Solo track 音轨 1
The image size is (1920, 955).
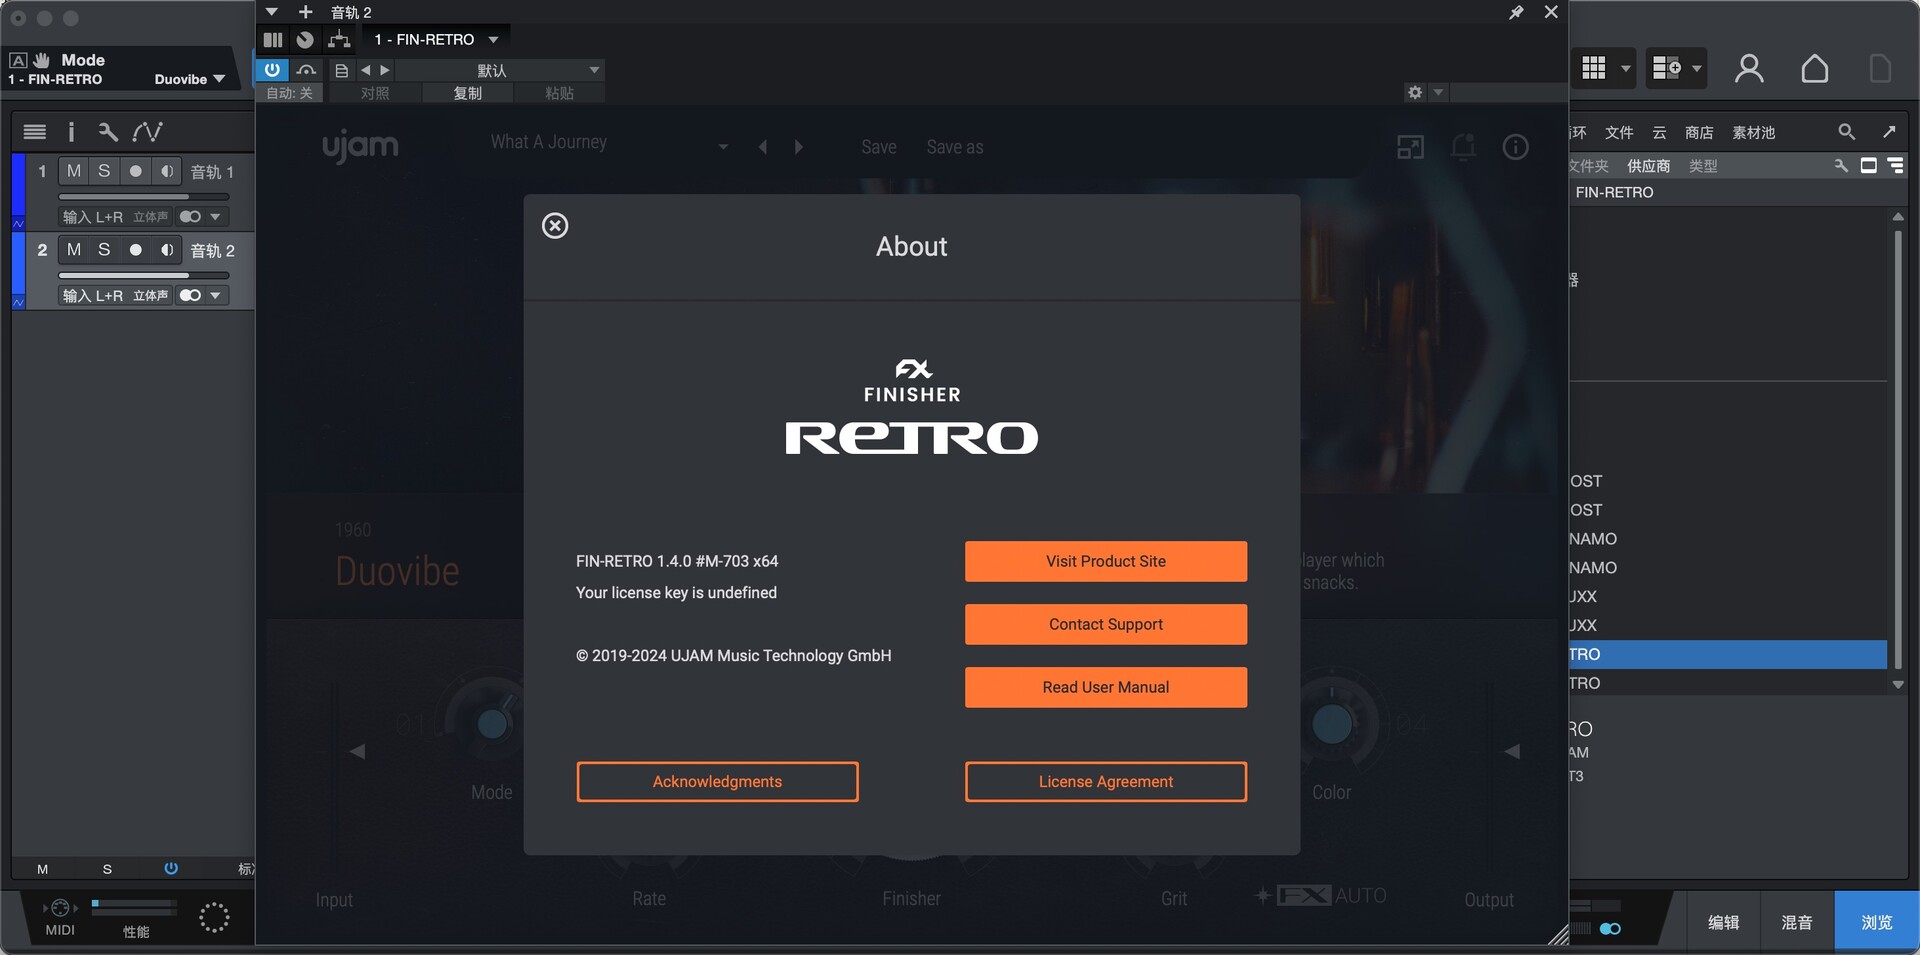pyautogui.click(x=104, y=171)
